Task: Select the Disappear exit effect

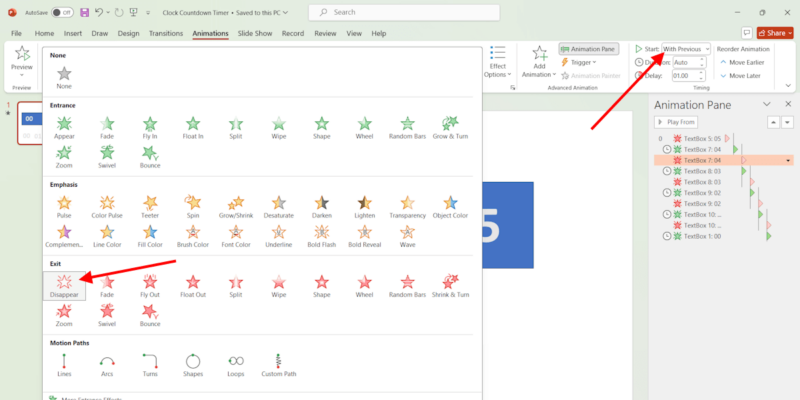Action: 64,286
